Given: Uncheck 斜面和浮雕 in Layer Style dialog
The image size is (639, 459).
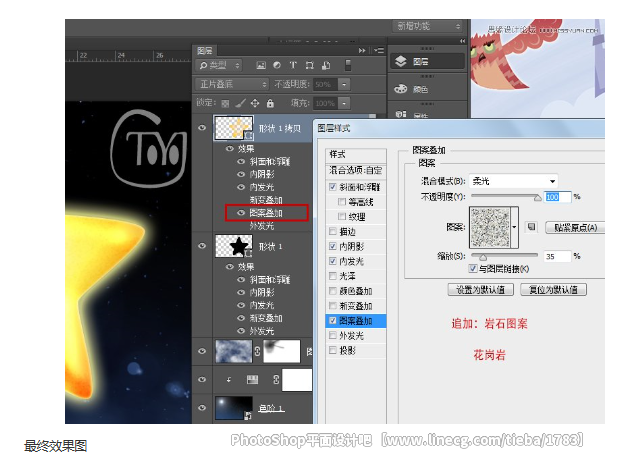Looking at the screenshot, I should [x=333, y=187].
